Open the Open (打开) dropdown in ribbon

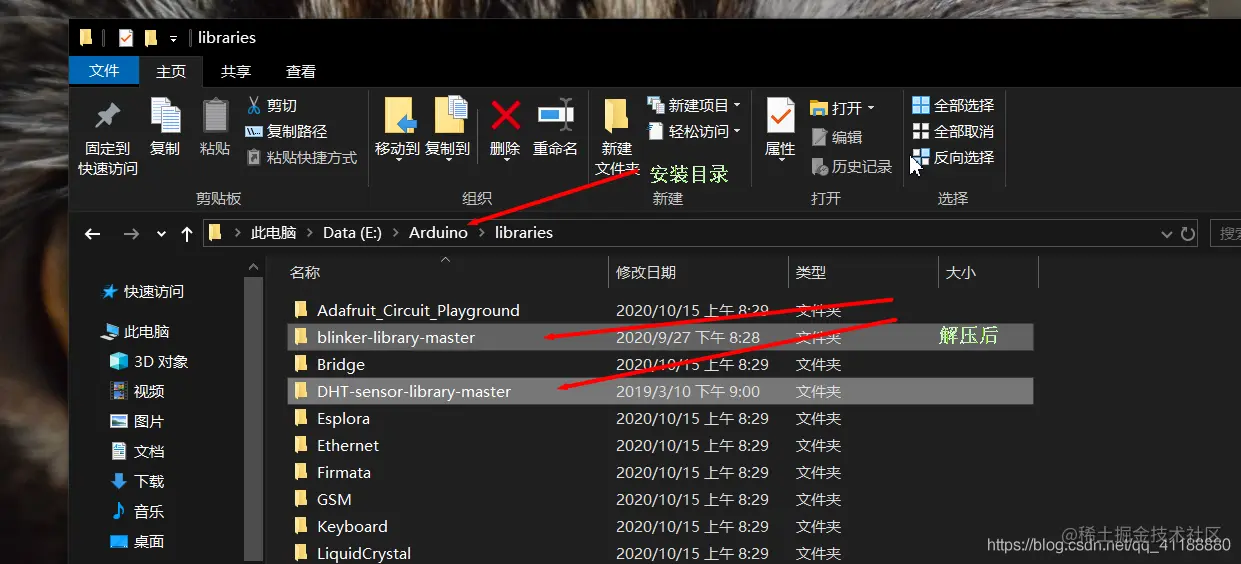pyautogui.click(x=842, y=107)
